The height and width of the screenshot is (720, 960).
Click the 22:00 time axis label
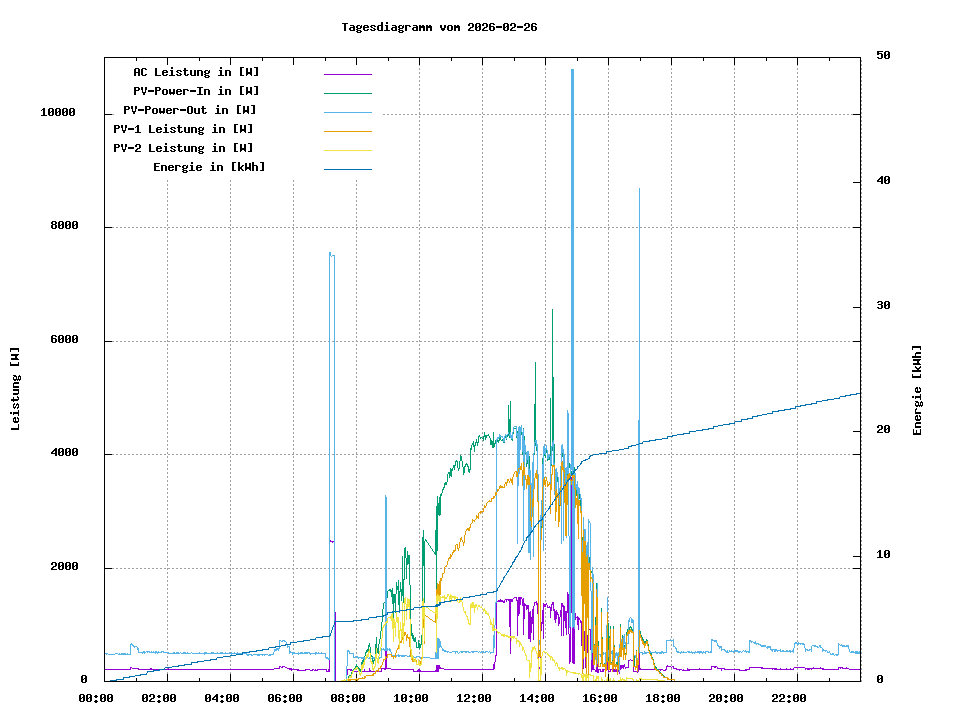pos(788,698)
